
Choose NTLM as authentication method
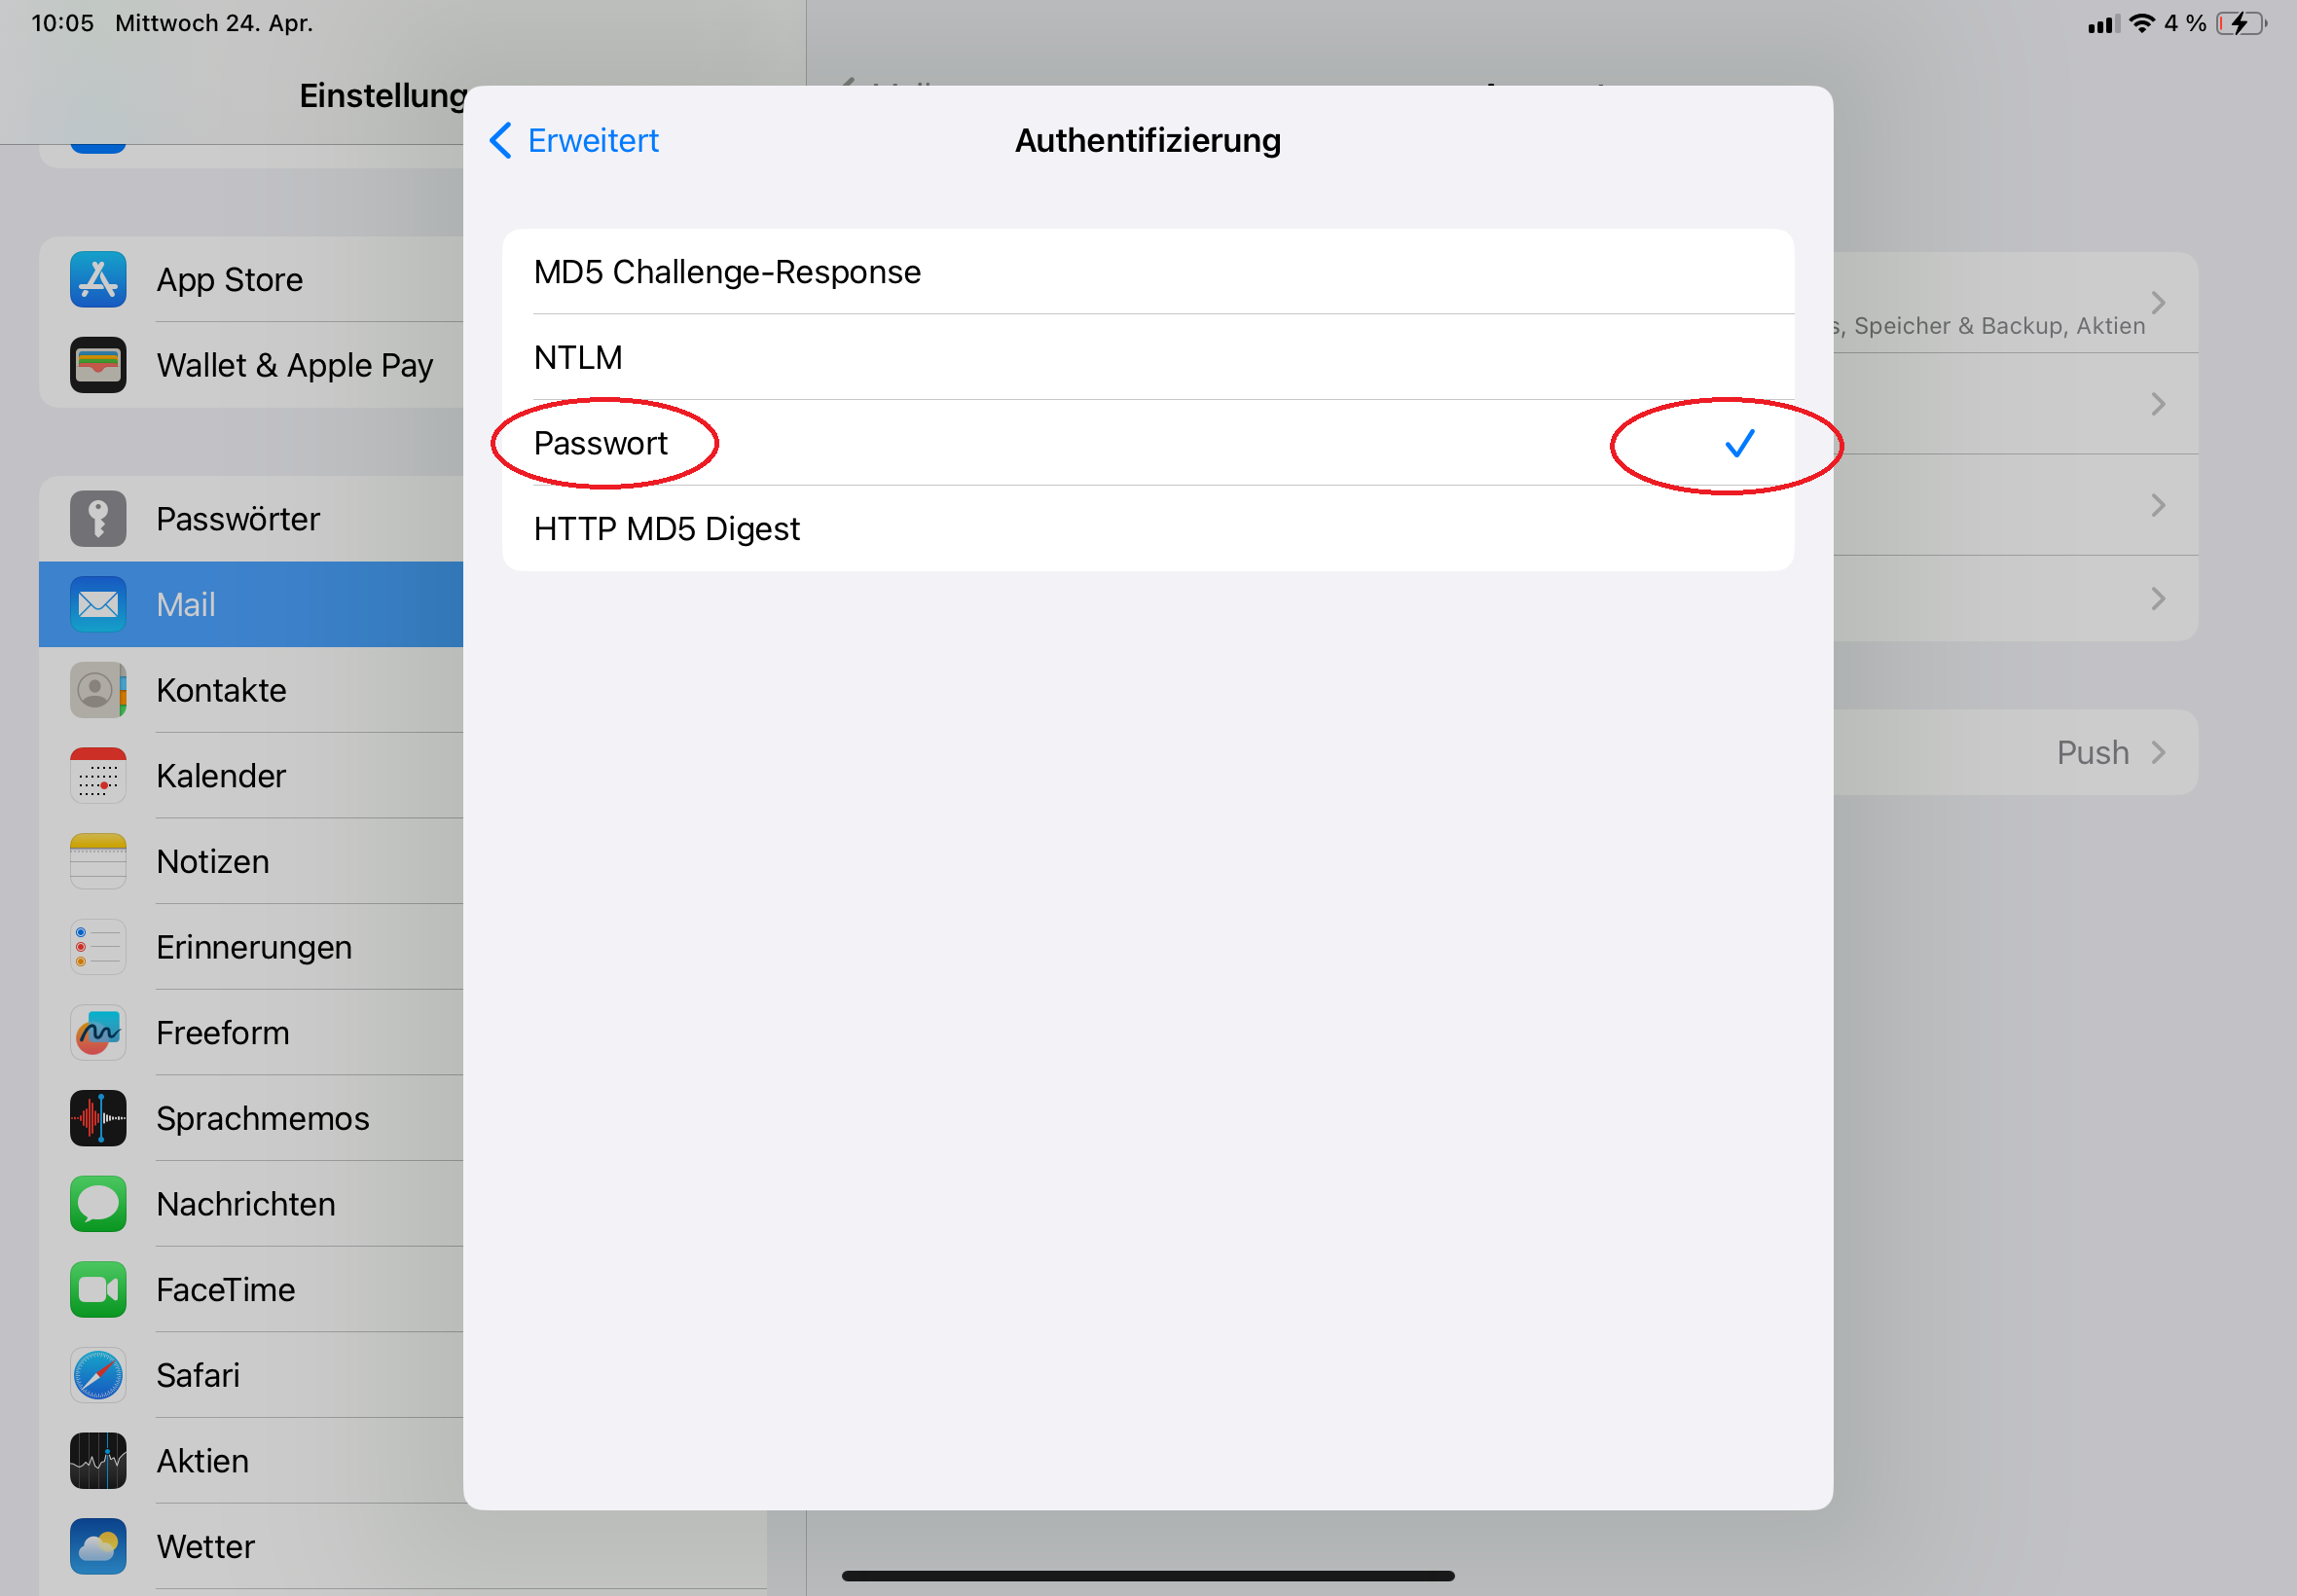point(1148,357)
